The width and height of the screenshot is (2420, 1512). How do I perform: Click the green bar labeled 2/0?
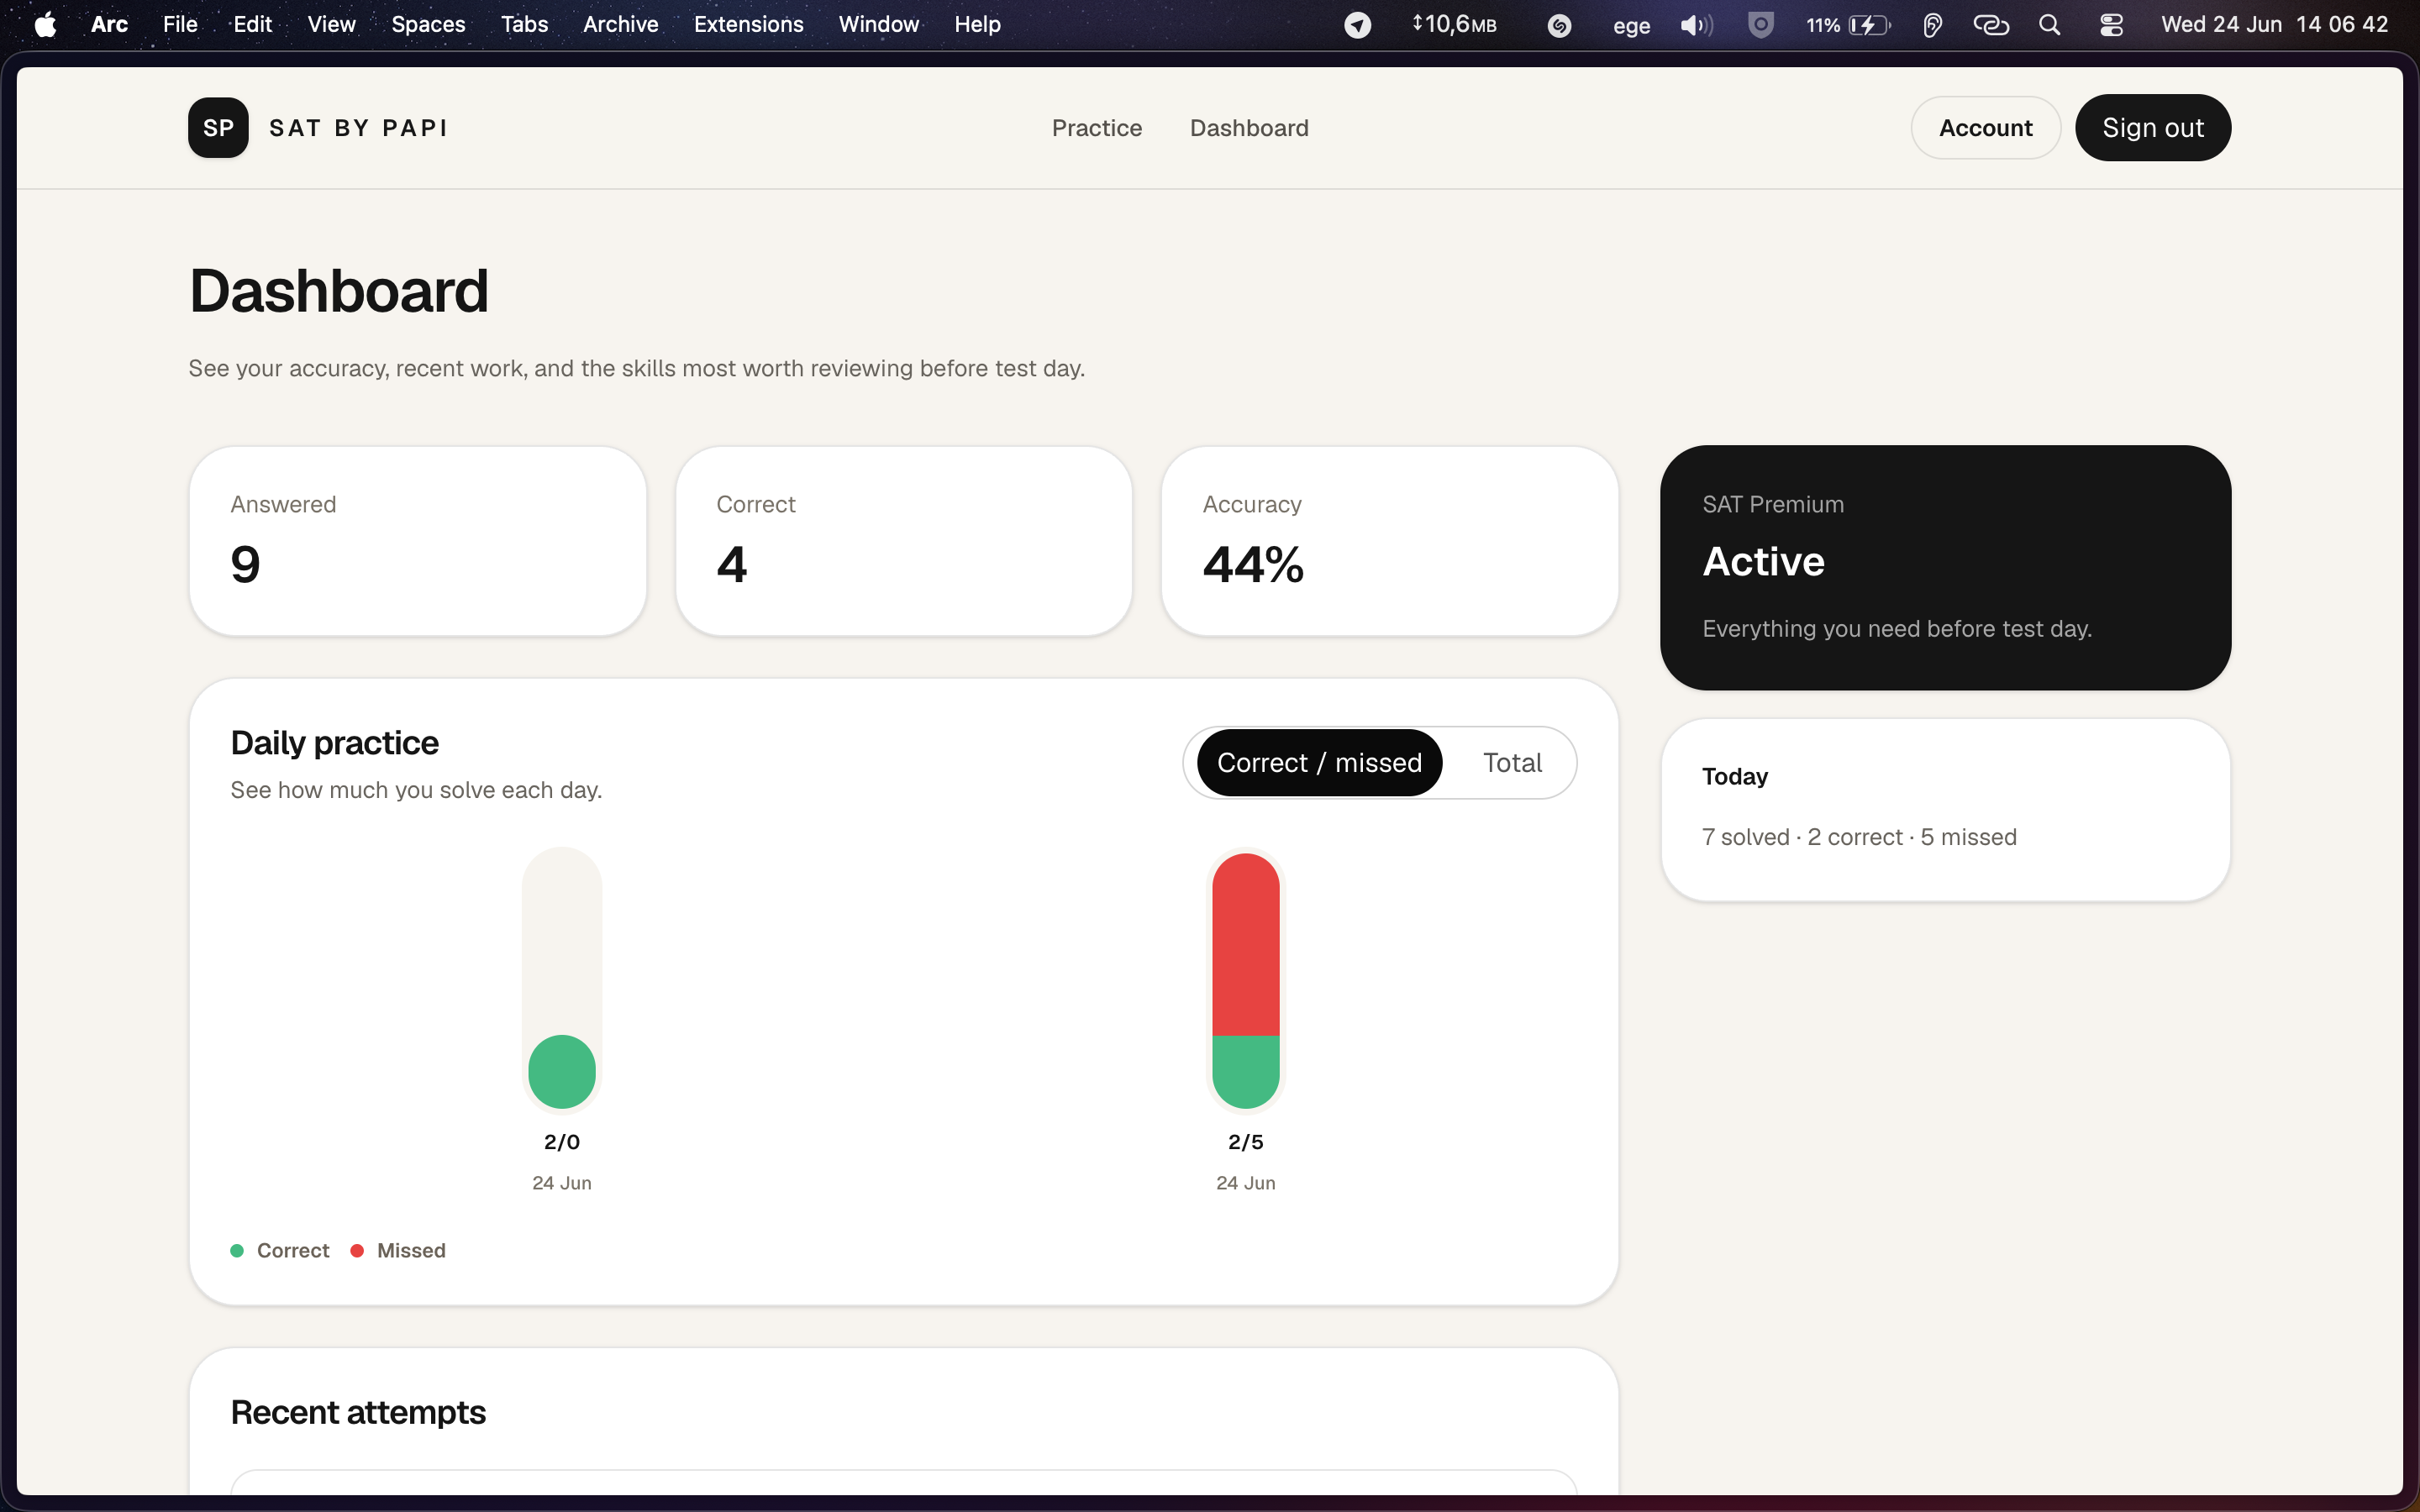tap(562, 1072)
